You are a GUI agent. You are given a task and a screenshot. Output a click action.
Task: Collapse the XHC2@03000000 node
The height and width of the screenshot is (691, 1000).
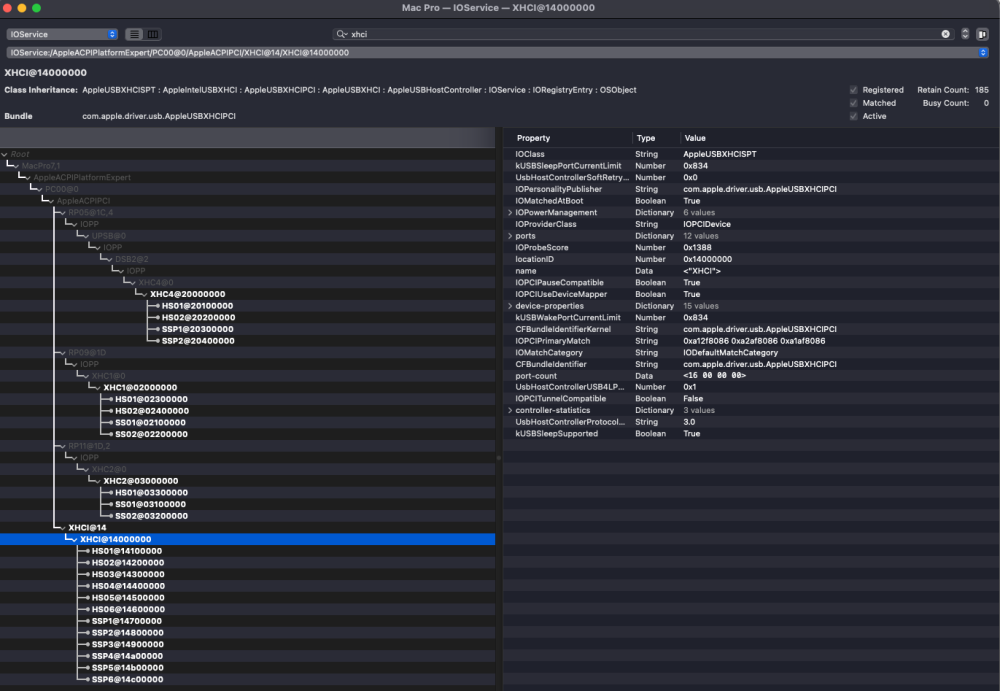[x=98, y=481]
